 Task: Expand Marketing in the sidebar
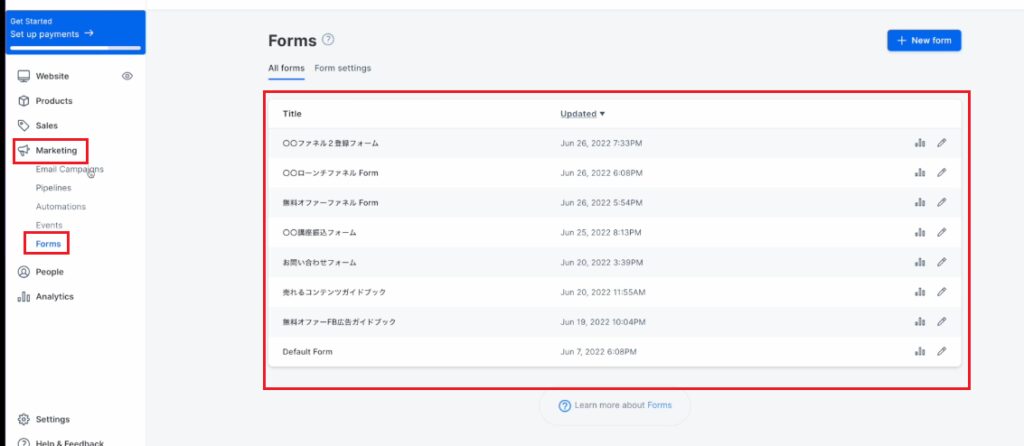(47, 150)
